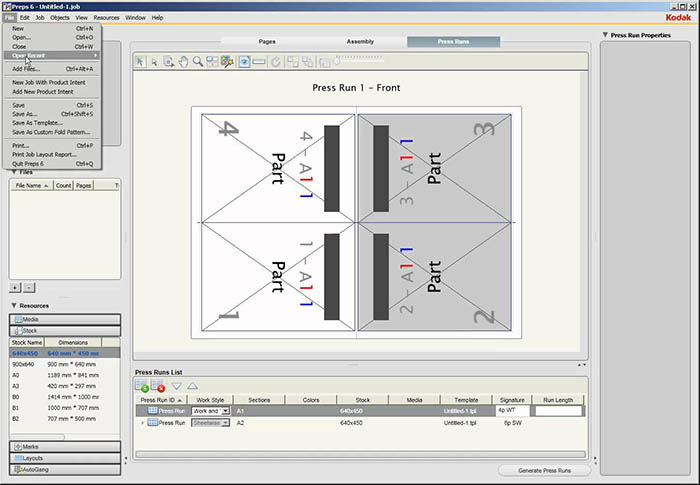The width and height of the screenshot is (700, 485).
Task: Activate the Pan hand tool
Action: pos(183,62)
